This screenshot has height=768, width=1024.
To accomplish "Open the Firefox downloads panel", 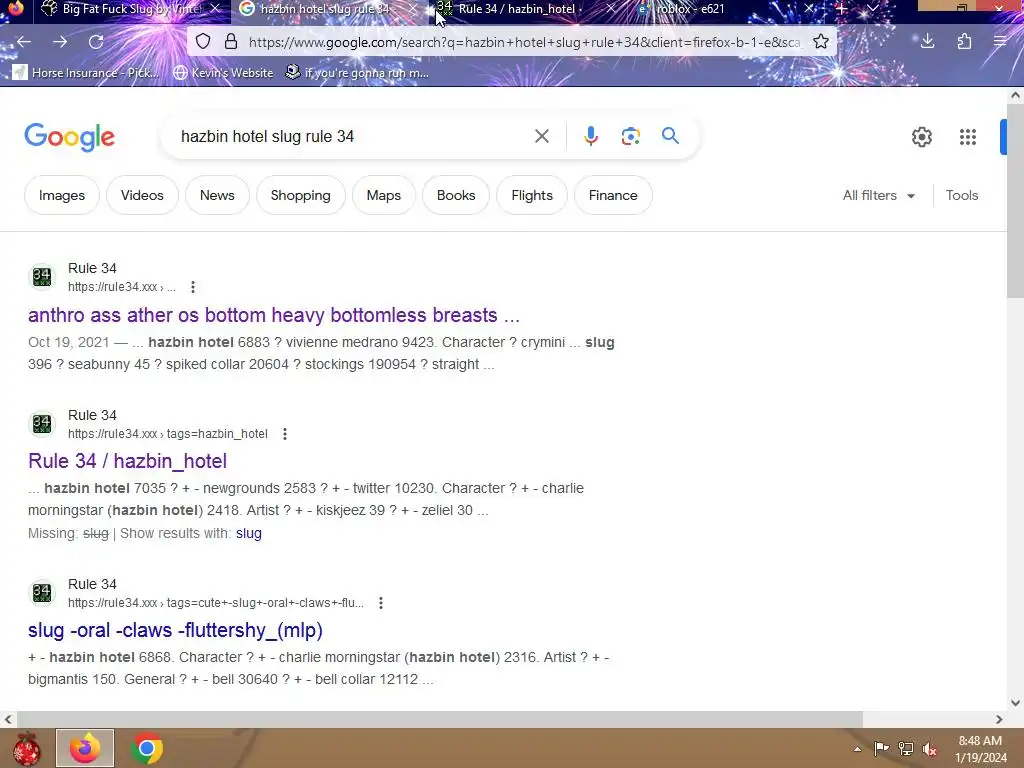I will 927,42.
